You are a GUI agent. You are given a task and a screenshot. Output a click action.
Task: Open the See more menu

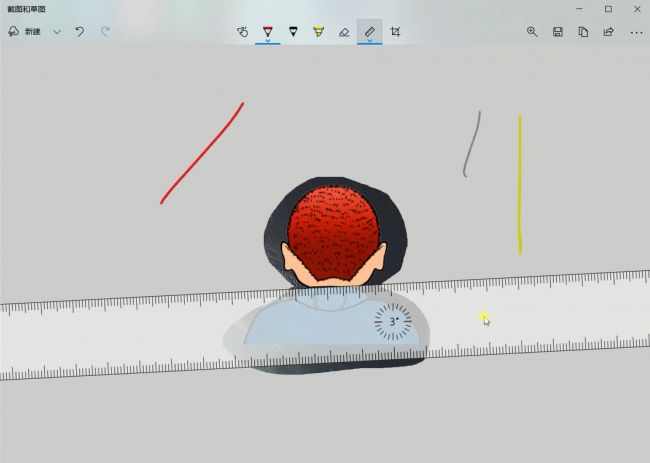(x=636, y=32)
